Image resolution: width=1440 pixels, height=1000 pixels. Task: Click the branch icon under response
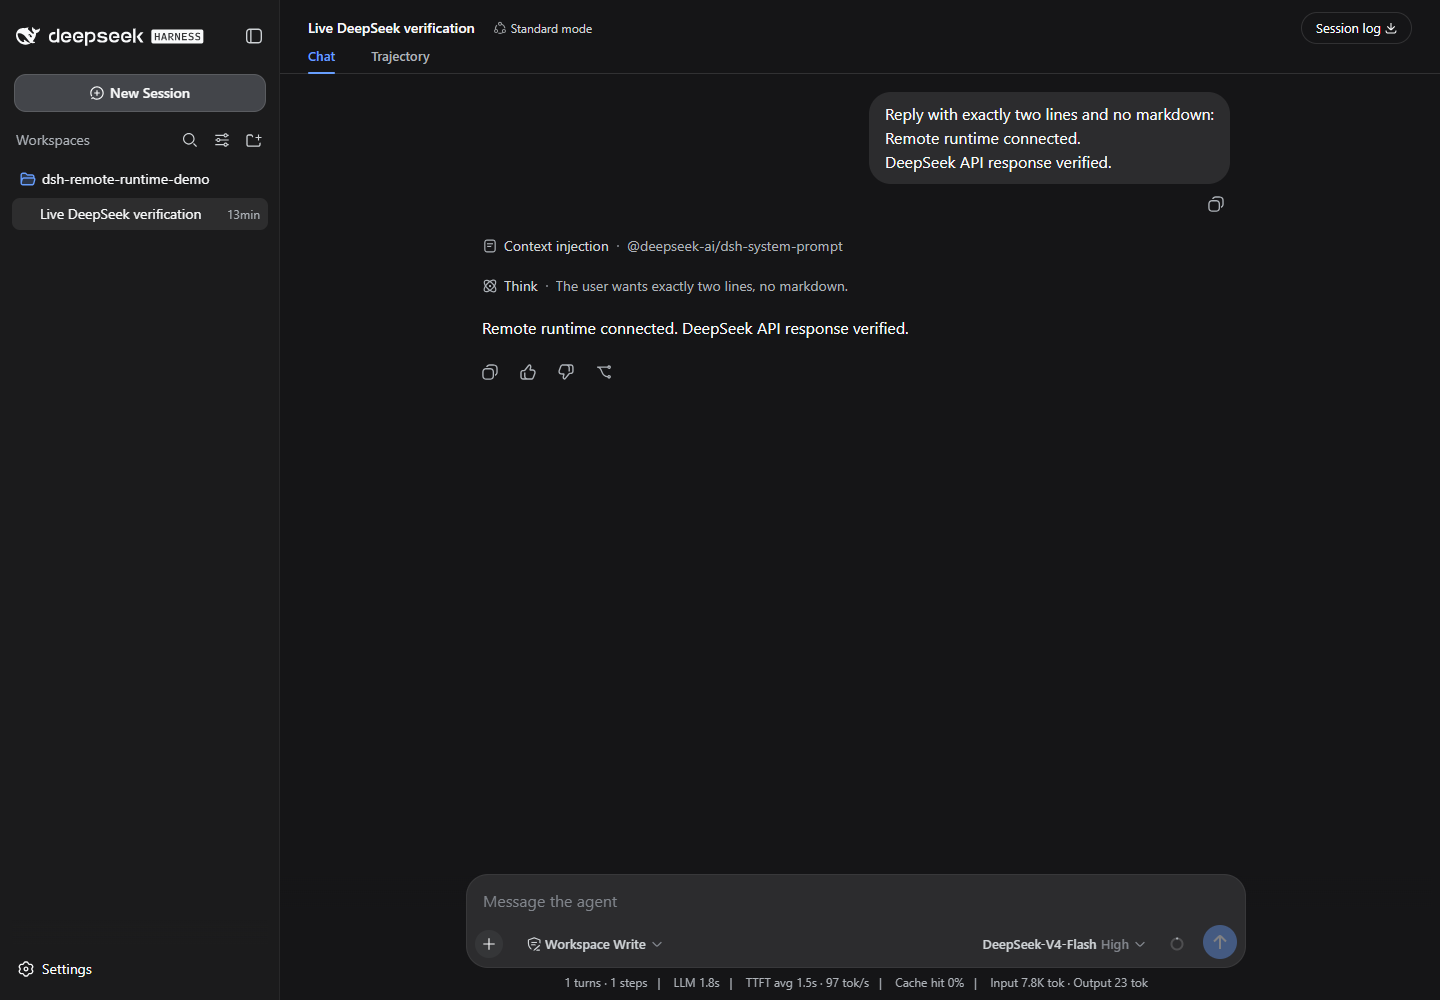tap(604, 372)
